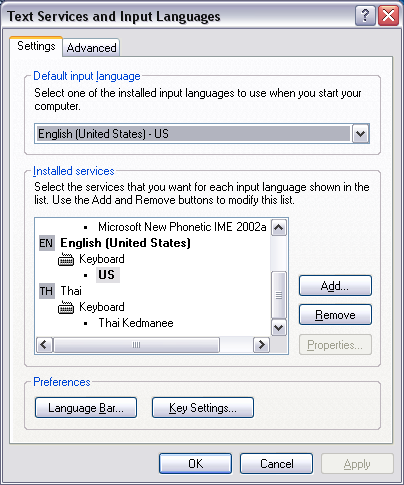Click the vertical scrollbar thumb in services list
Image resolution: width=404 pixels, height=485 pixels.
coord(279,295)
